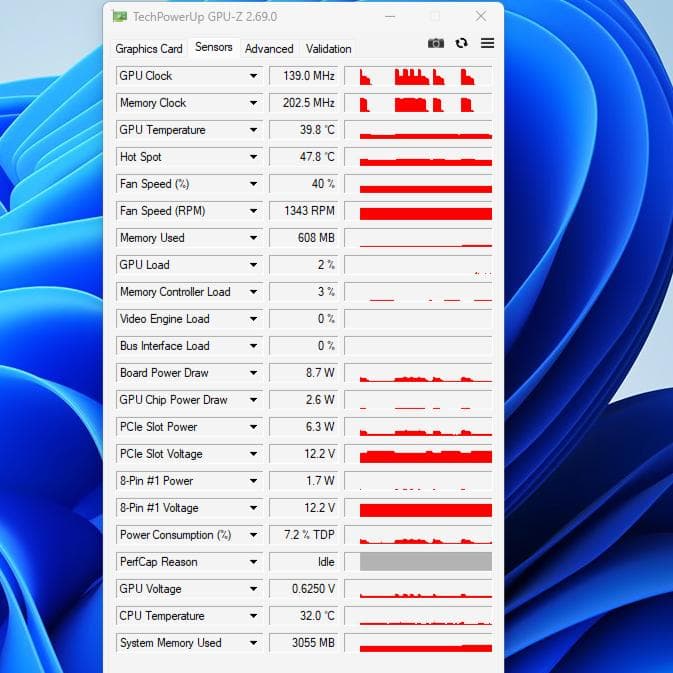Go to the Validation tab

(328, 49)
